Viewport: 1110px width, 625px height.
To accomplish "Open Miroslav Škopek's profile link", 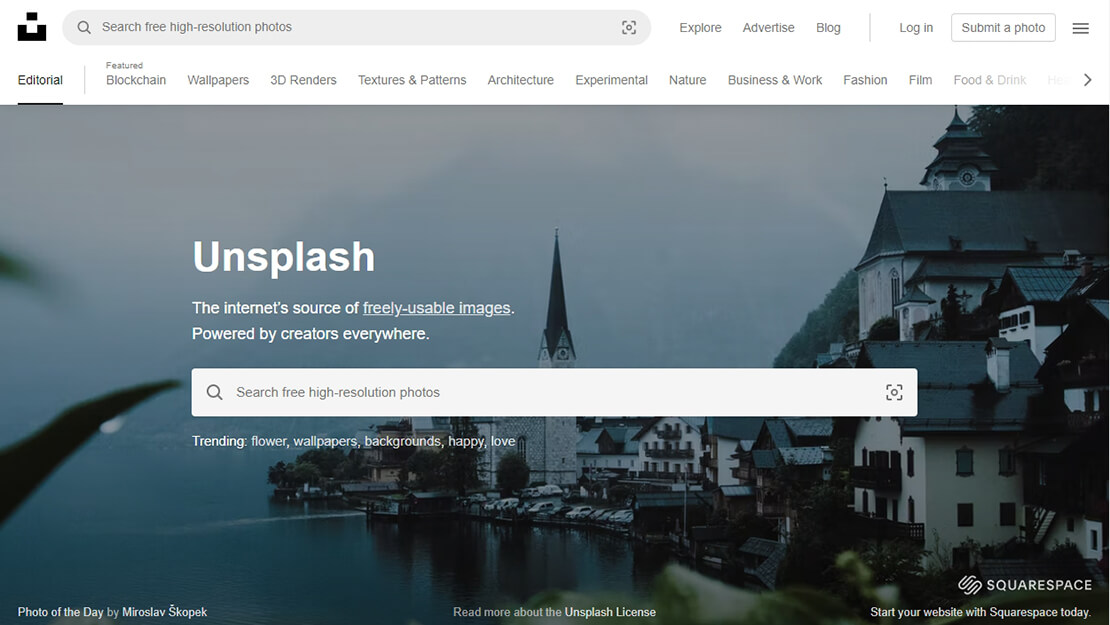I will pyautogui.click(x=164, y=612).
